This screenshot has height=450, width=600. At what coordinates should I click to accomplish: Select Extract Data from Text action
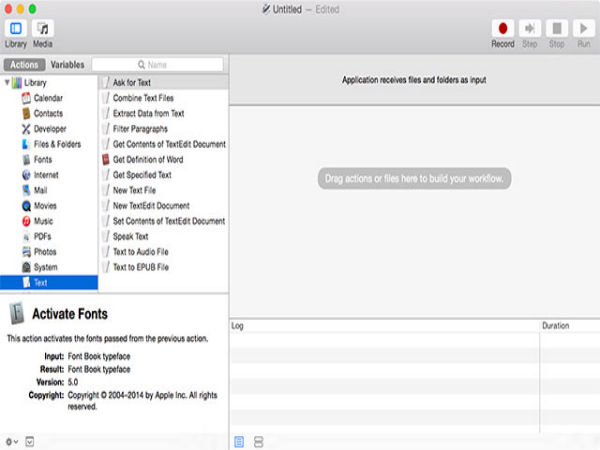[x=164, y=113]
